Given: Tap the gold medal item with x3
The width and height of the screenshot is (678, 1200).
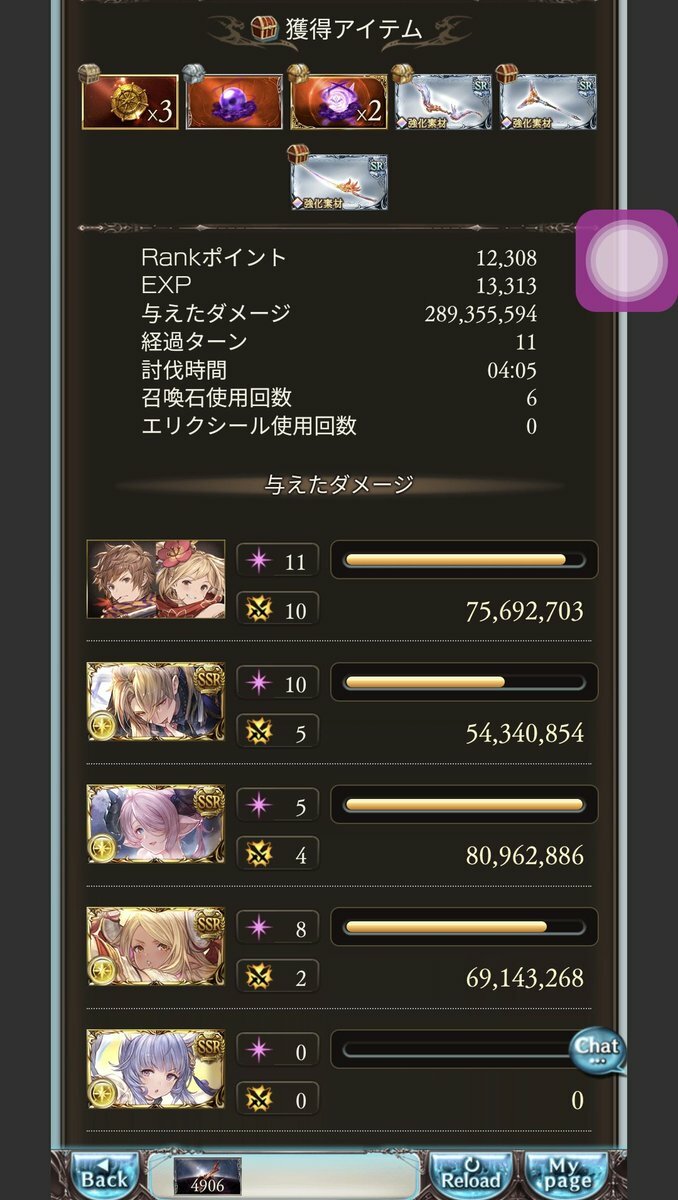Looking at the screenshot, I should [130, 102].
